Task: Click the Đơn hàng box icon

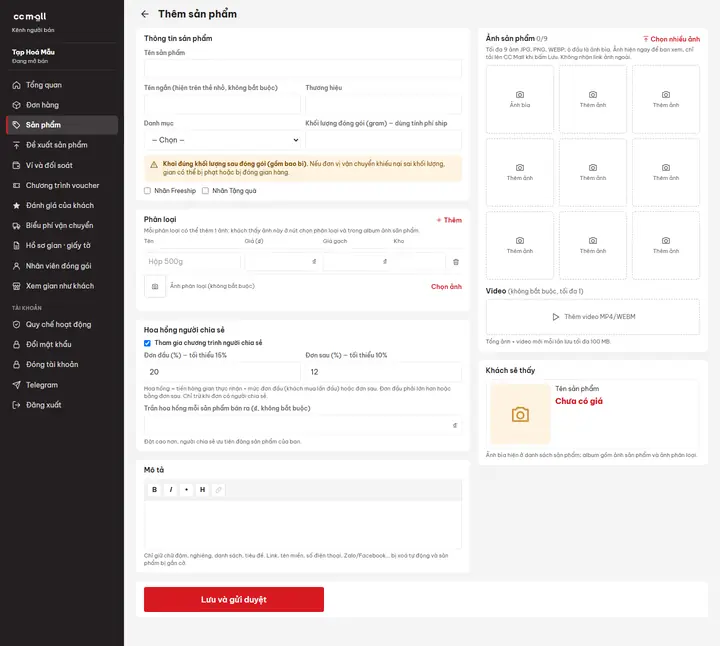Action: click(x=17, y=105)
